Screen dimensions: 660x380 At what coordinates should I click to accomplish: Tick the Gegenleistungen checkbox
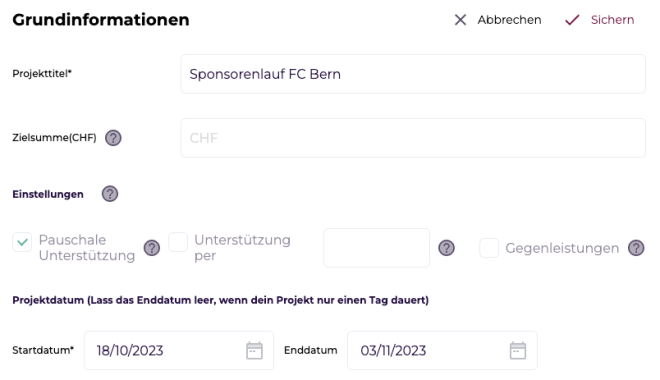tap(489, 248)
